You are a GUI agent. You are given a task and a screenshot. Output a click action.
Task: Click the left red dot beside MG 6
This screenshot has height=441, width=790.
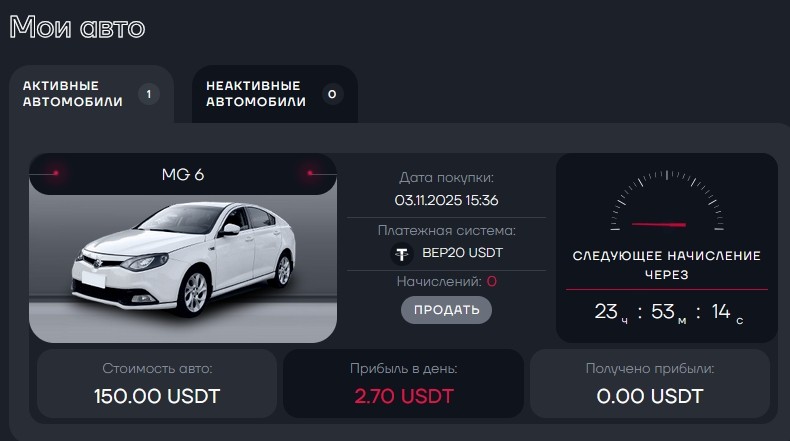pyautogui.click(x=56, y=174)
